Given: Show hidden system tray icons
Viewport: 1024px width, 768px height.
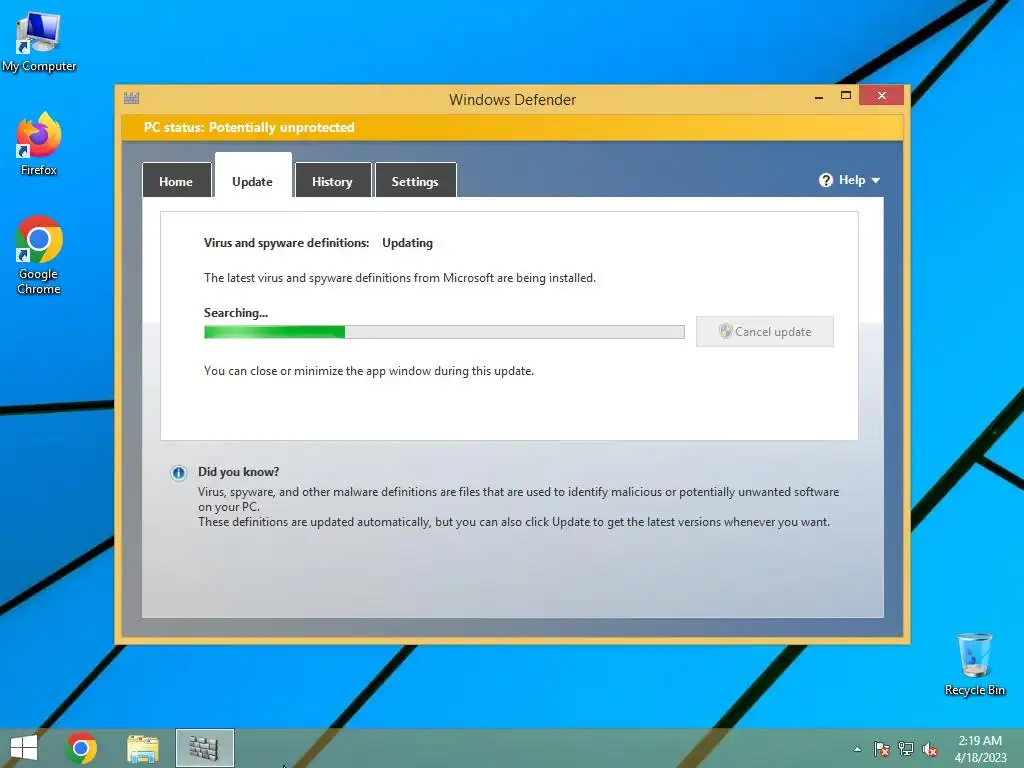Looking at the screenshot, I should tap(857, 749).
